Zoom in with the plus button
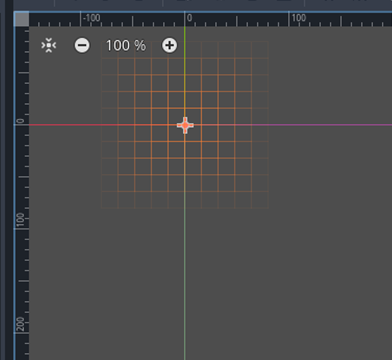The image size is (392, 360). 169,45
